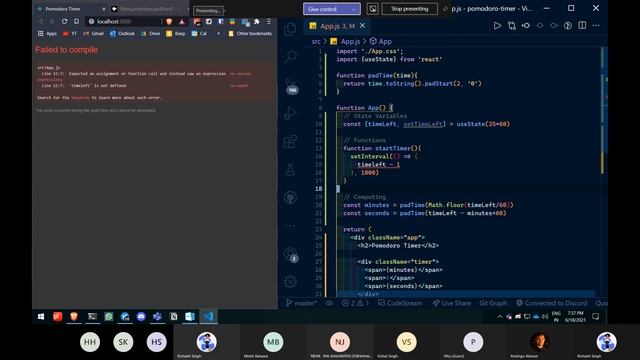Viewport: 640px width, 360px height.
Task: Open WhatsApp from taskbar
Action: coord(109,316)
